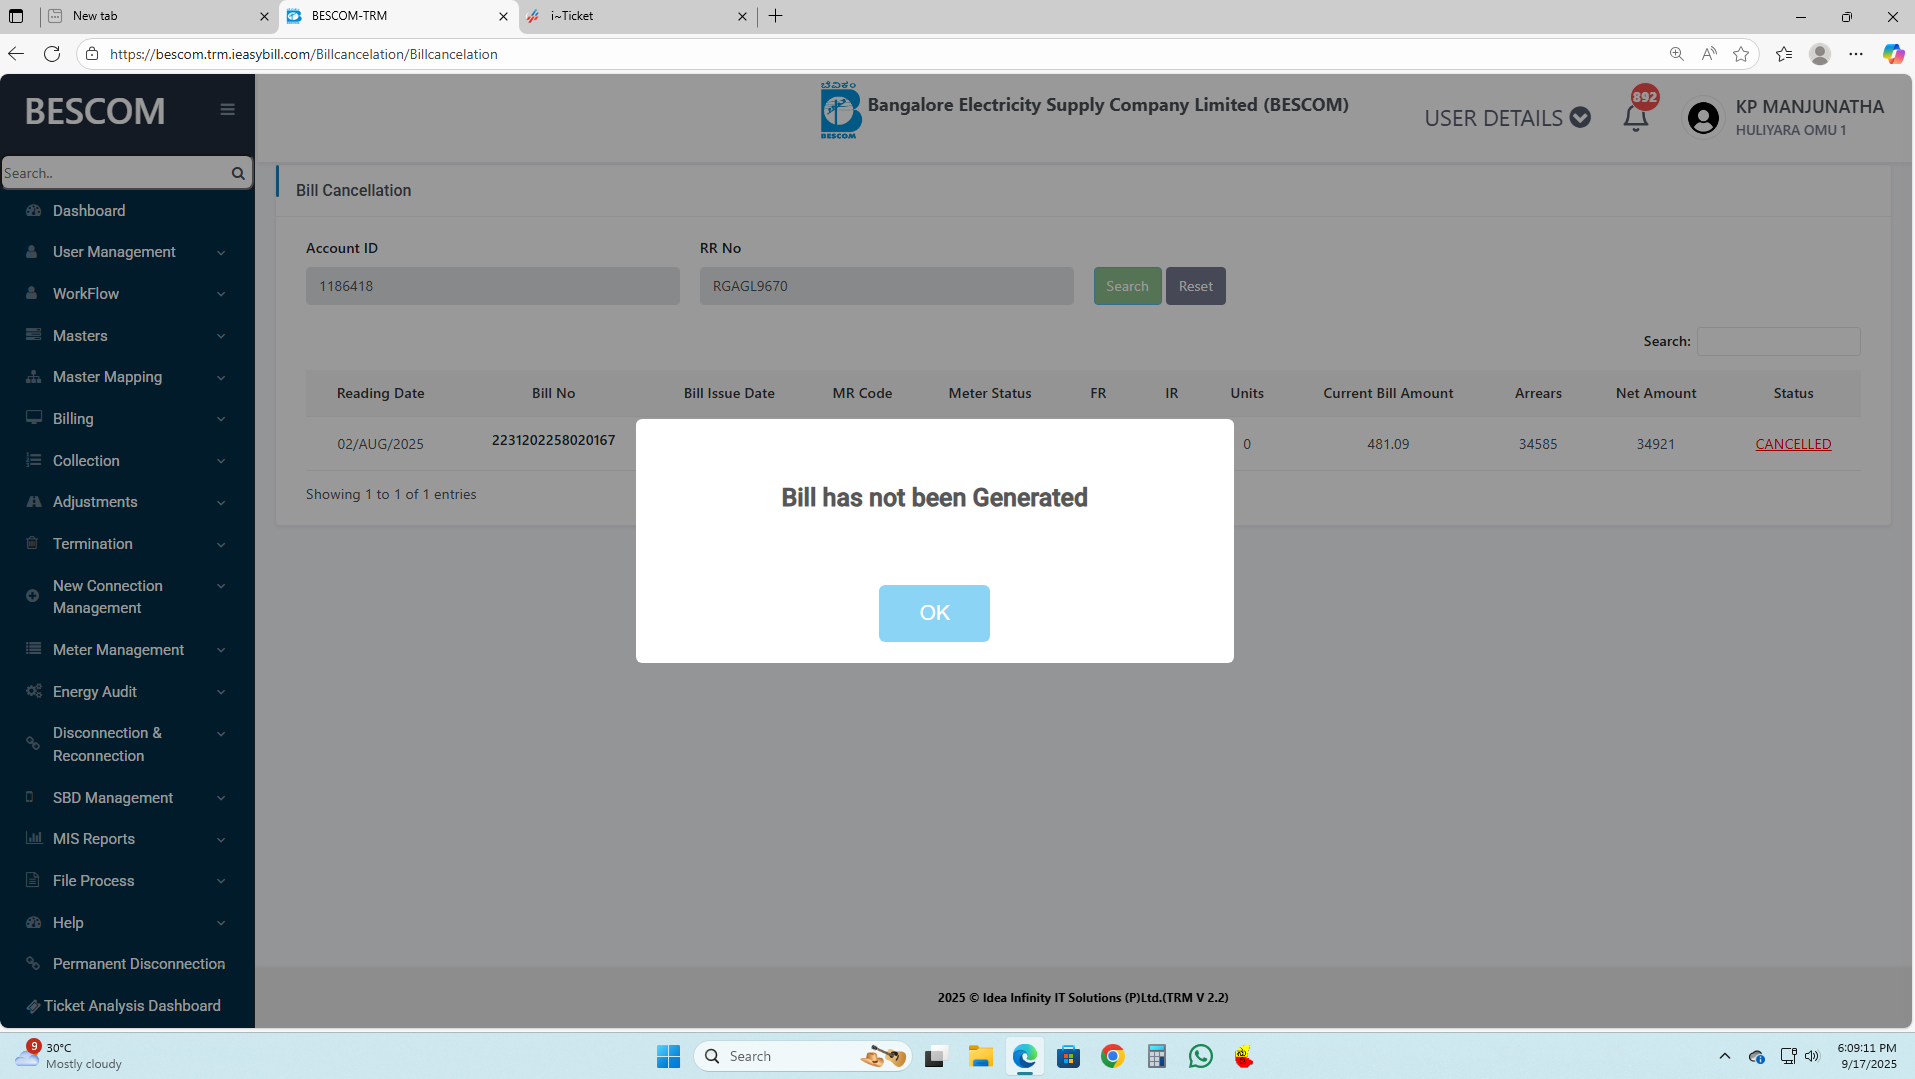Close the BESCOM-TRM tab

503,16
